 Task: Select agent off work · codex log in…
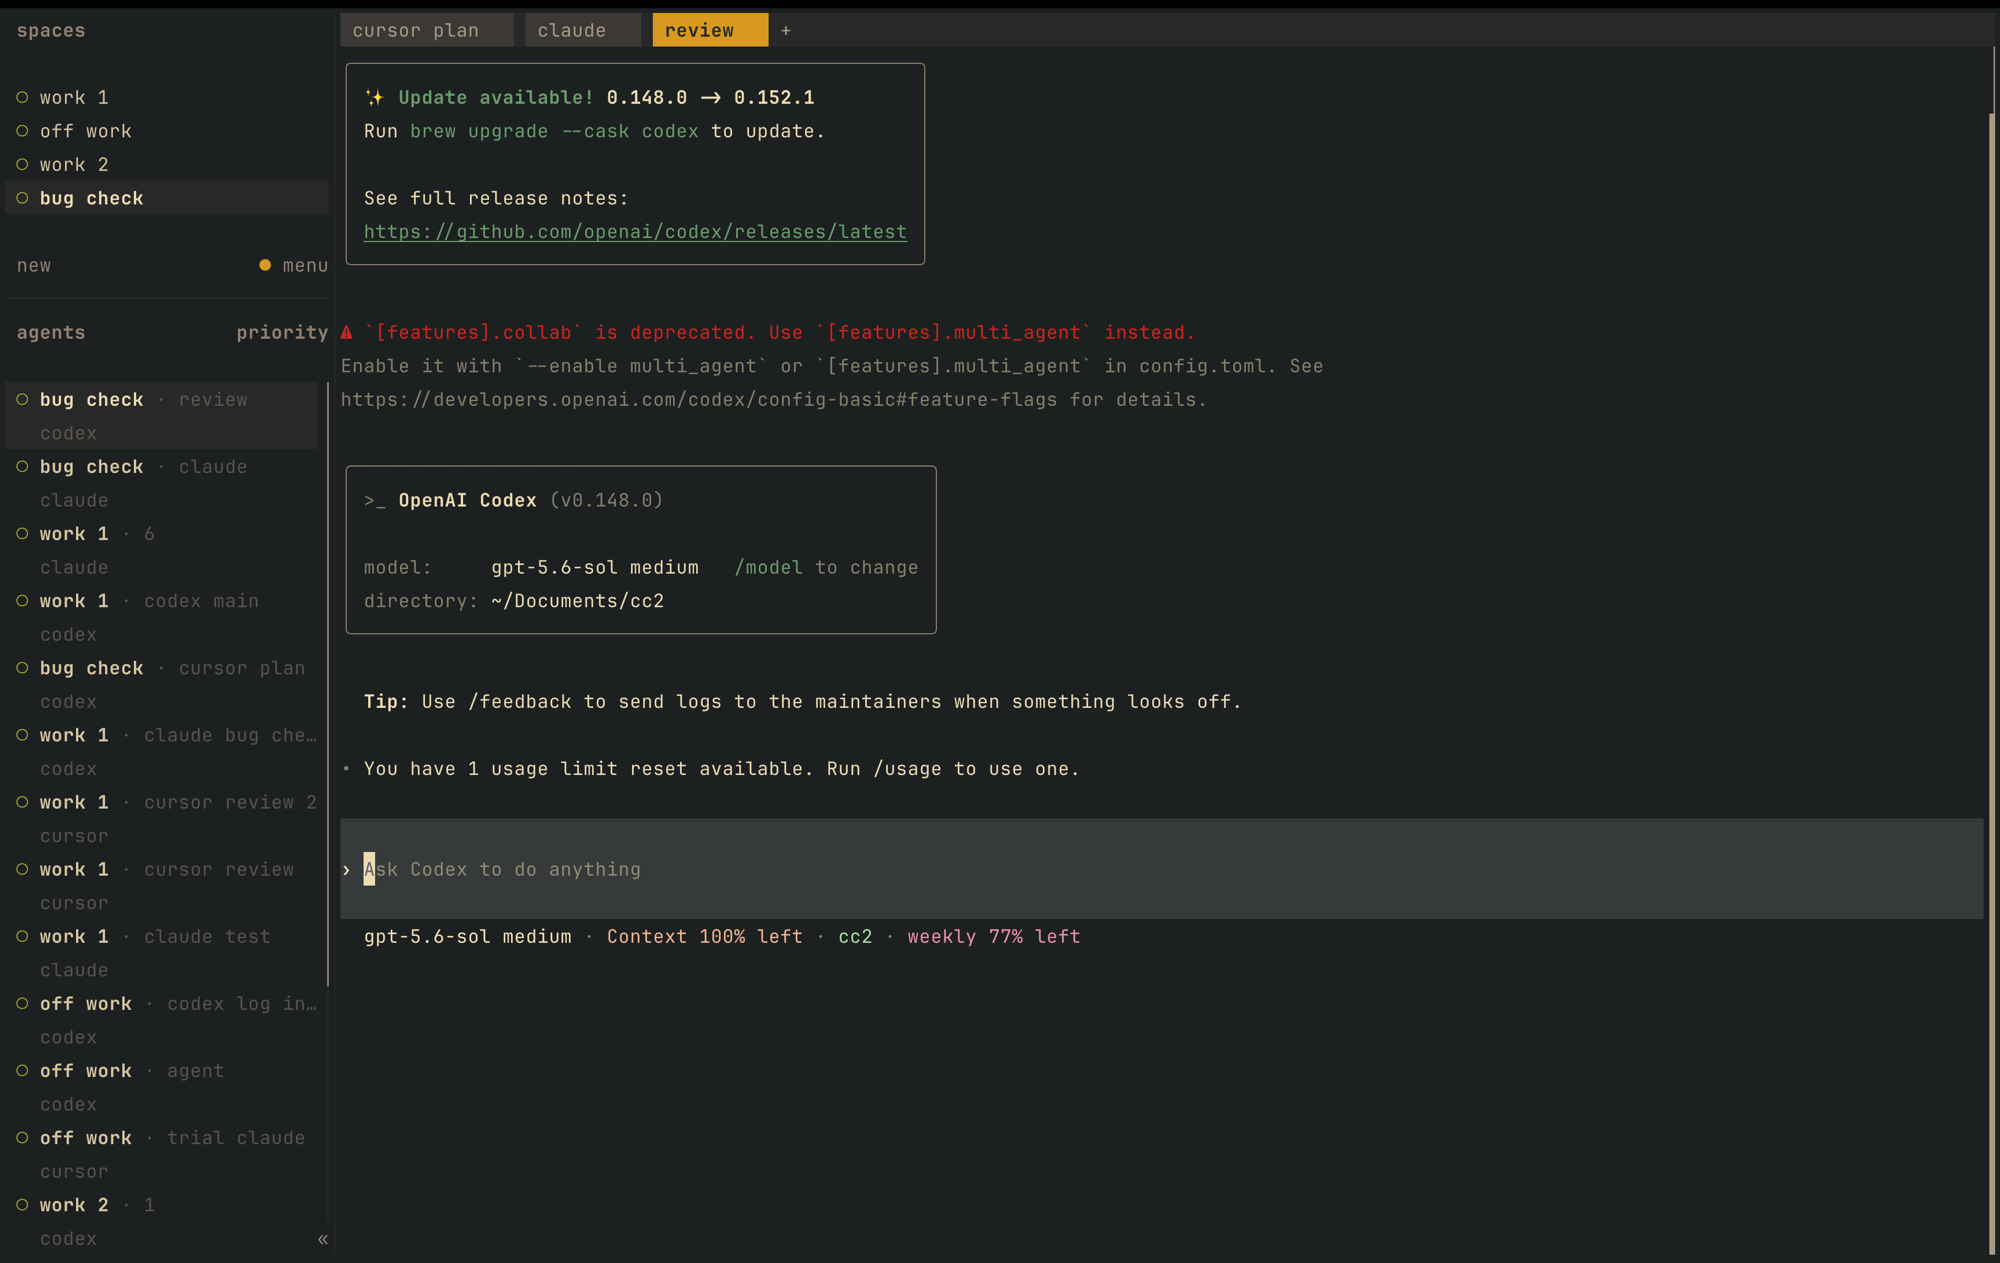(x=162, y=1019)
